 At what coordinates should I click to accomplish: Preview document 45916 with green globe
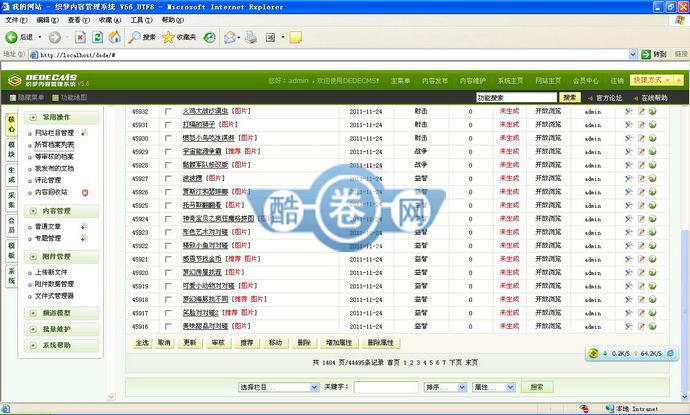pyautogui.click(x=653, y=326)
